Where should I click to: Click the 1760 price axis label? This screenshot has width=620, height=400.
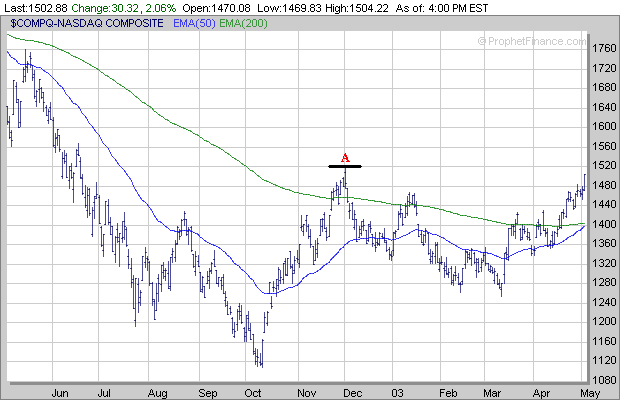pos(604,48)
